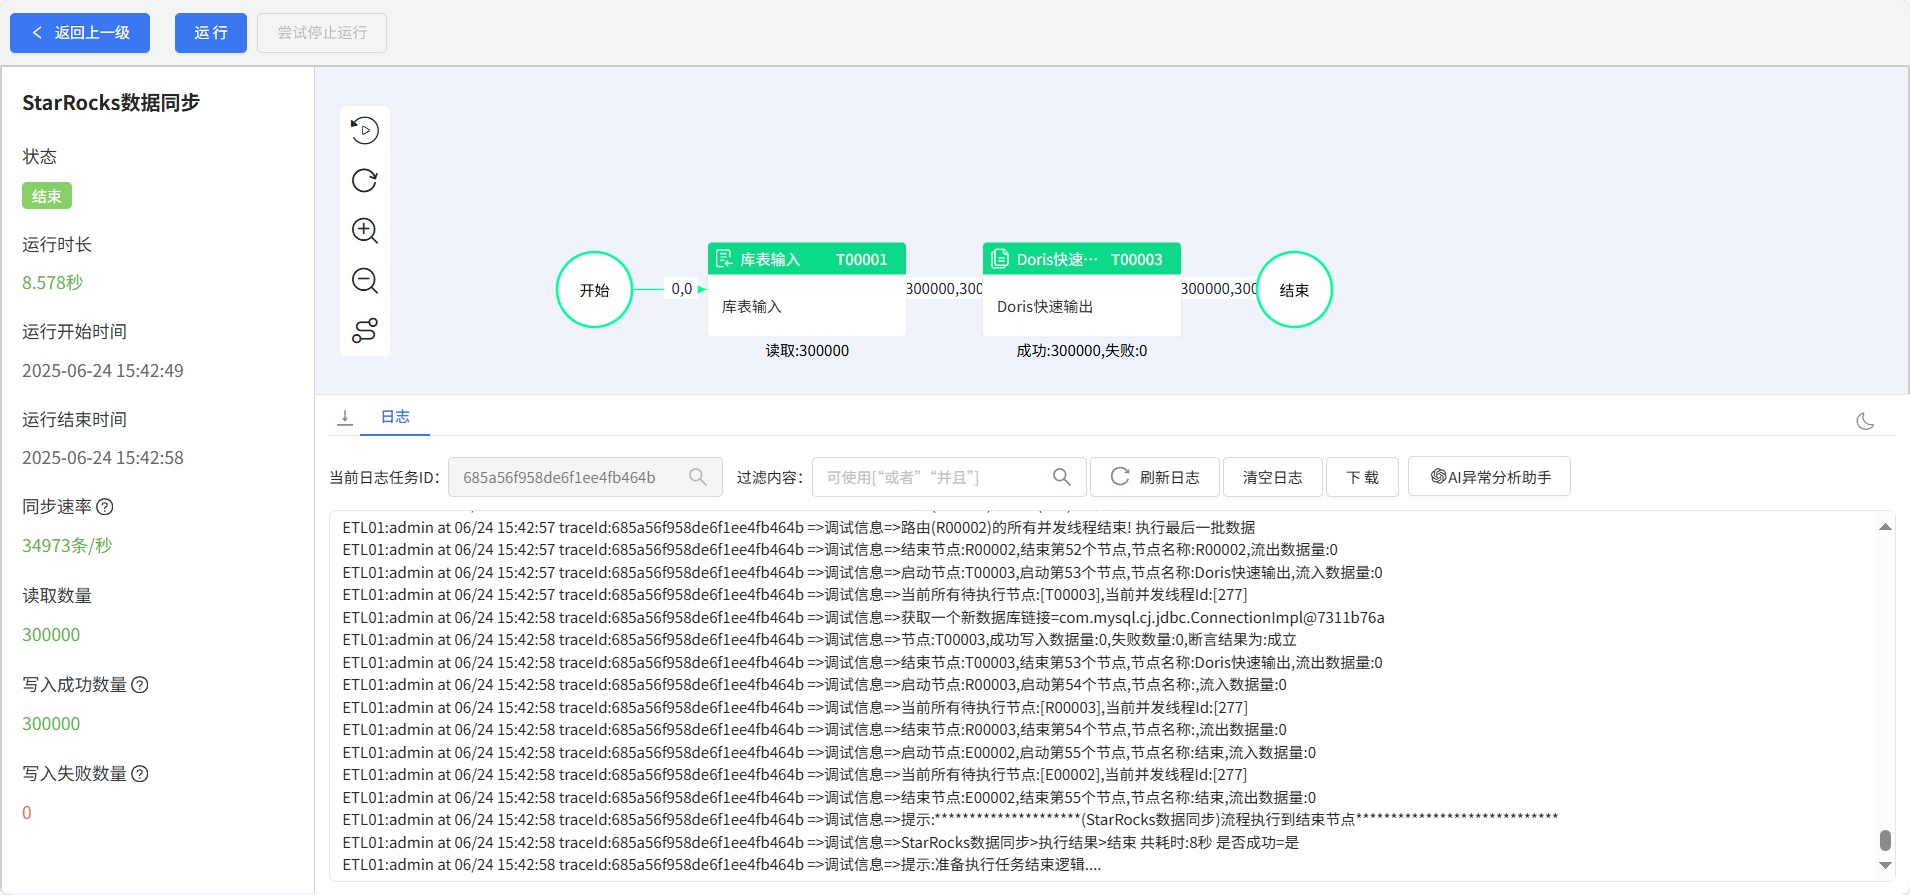This screenshot has width=1910, height=895.
Task: Click help icon next to 同步速率
Action: click(x=105, y=507)
